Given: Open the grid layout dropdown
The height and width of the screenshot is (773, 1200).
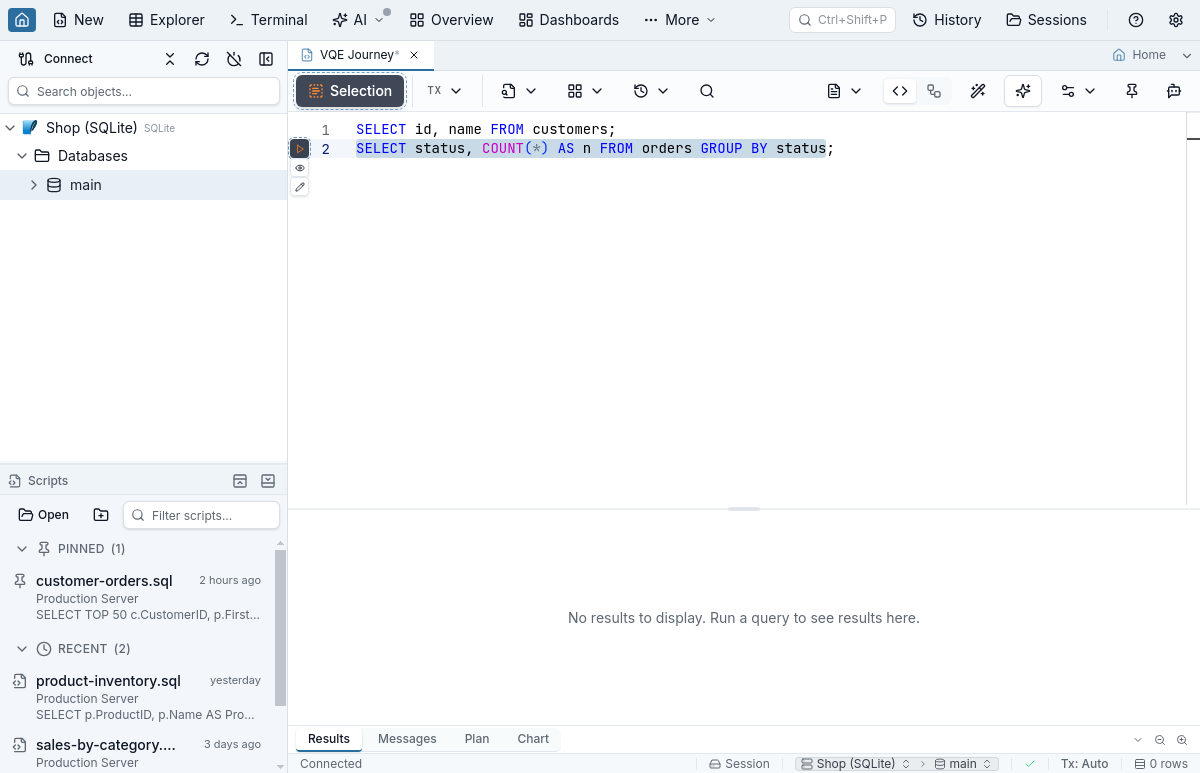Looking at the screenshot, I should coord(585,91).
